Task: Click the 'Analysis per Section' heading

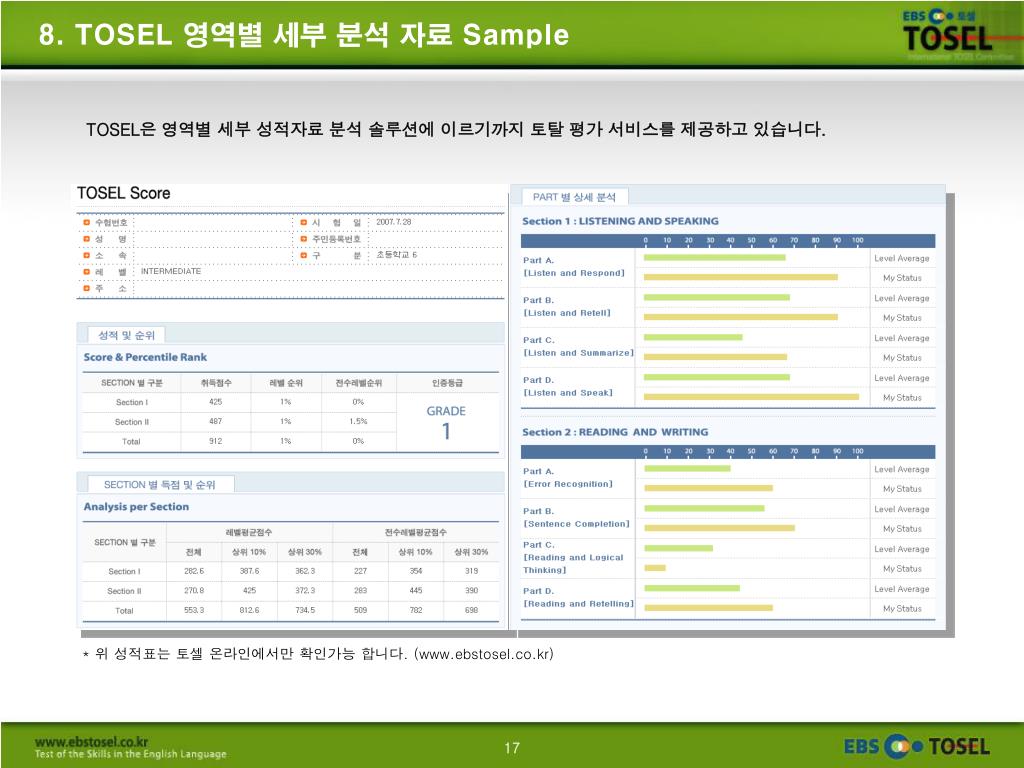Action: click(x=136, y=507)
